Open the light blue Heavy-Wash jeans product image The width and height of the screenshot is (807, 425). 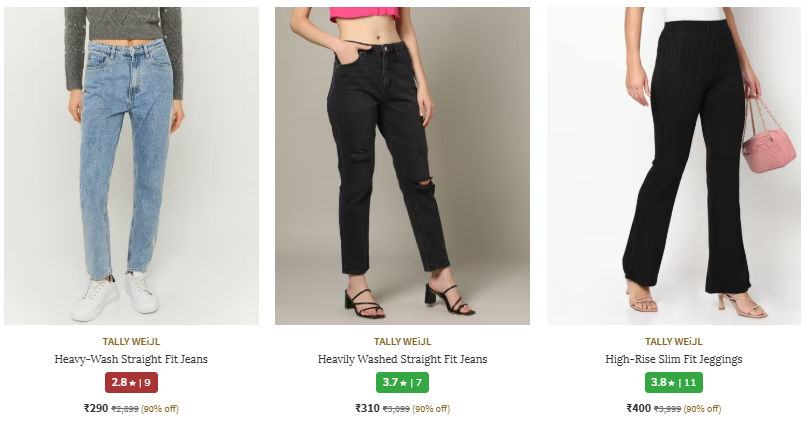pos(131,165)
